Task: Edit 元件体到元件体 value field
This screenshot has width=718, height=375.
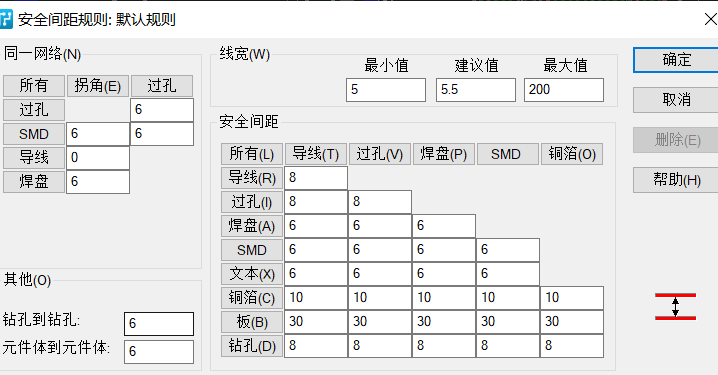Action: click(x=159, y=352)
